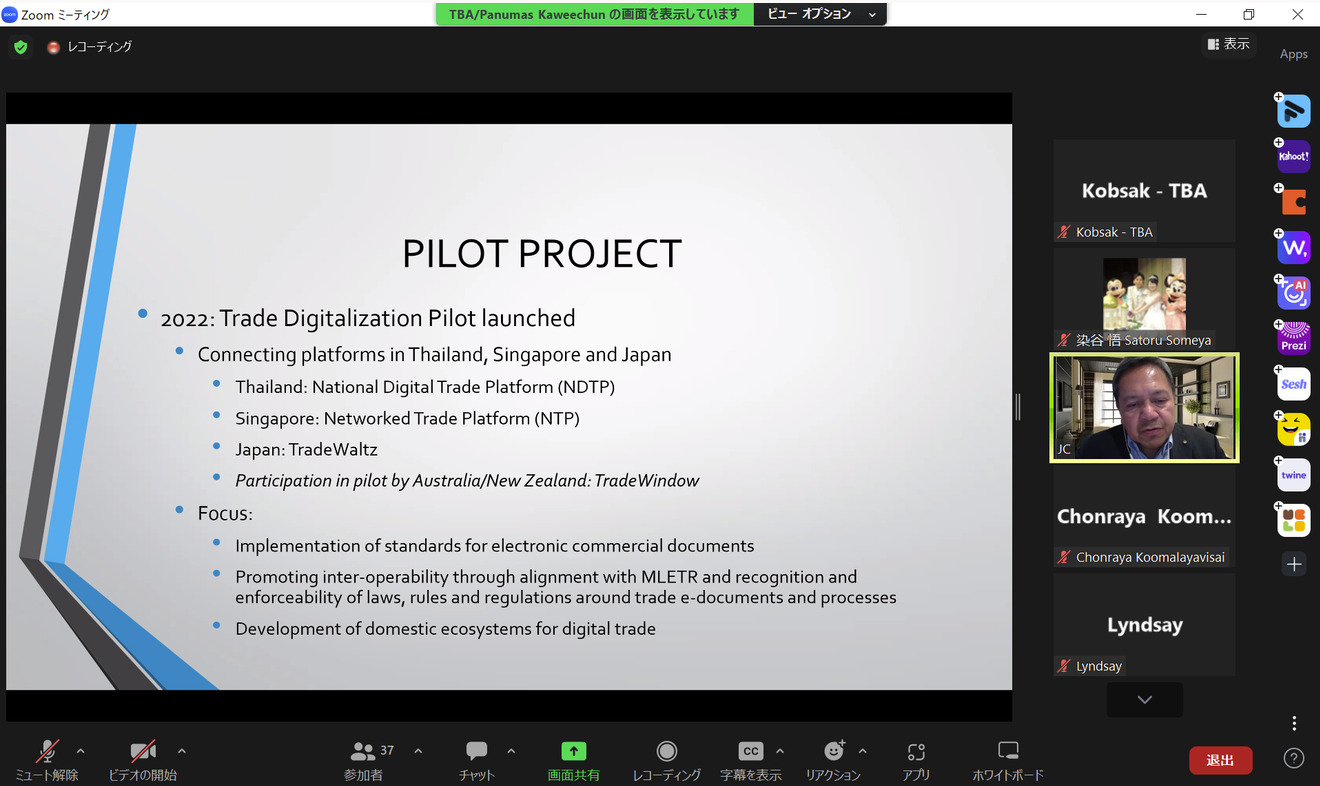This screenshot has height=786, width=1320.
Task: Click '2022: Trade Digitalization Pilot launched' text
Action: (368, 319)
